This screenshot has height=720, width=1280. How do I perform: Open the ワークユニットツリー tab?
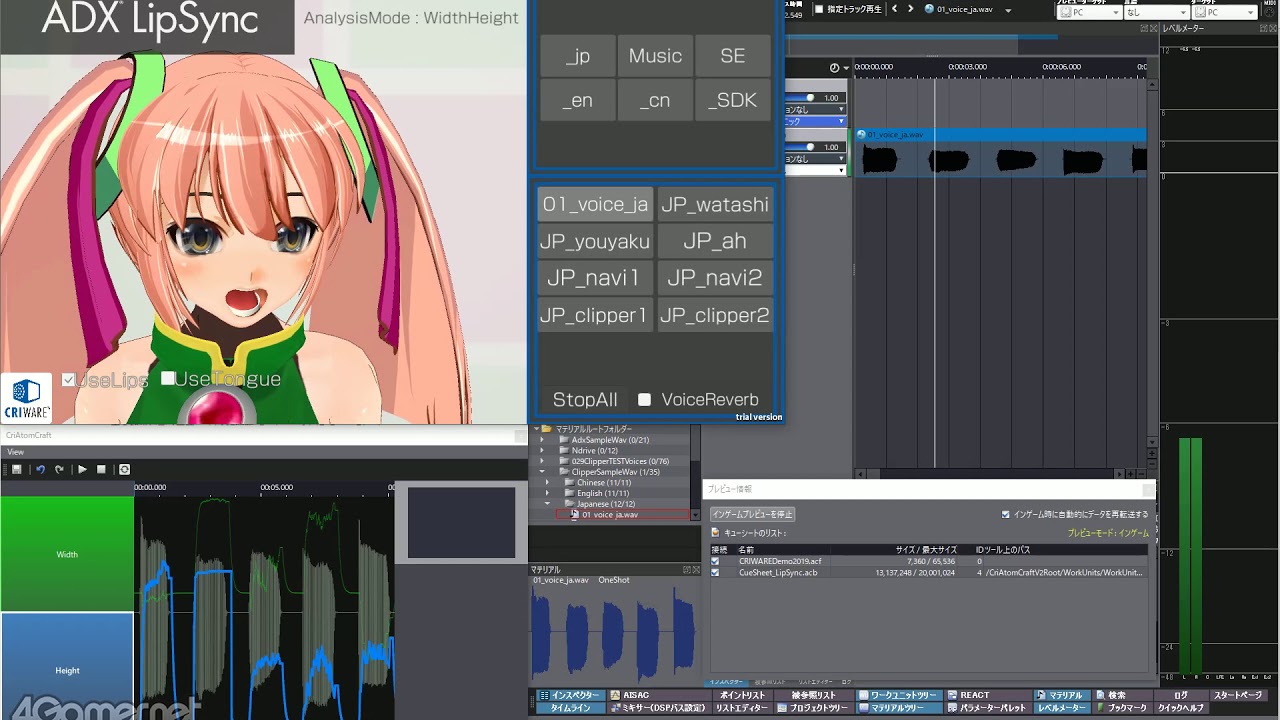[897, 695]
